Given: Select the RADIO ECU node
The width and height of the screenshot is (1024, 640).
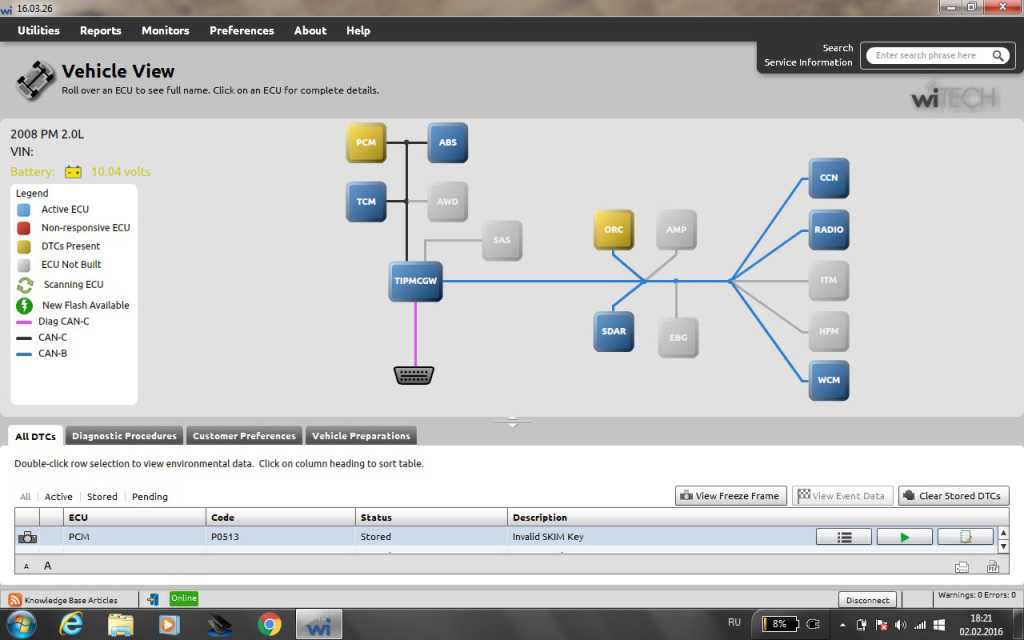Looking at the screenshot, I should coord(828,230).
